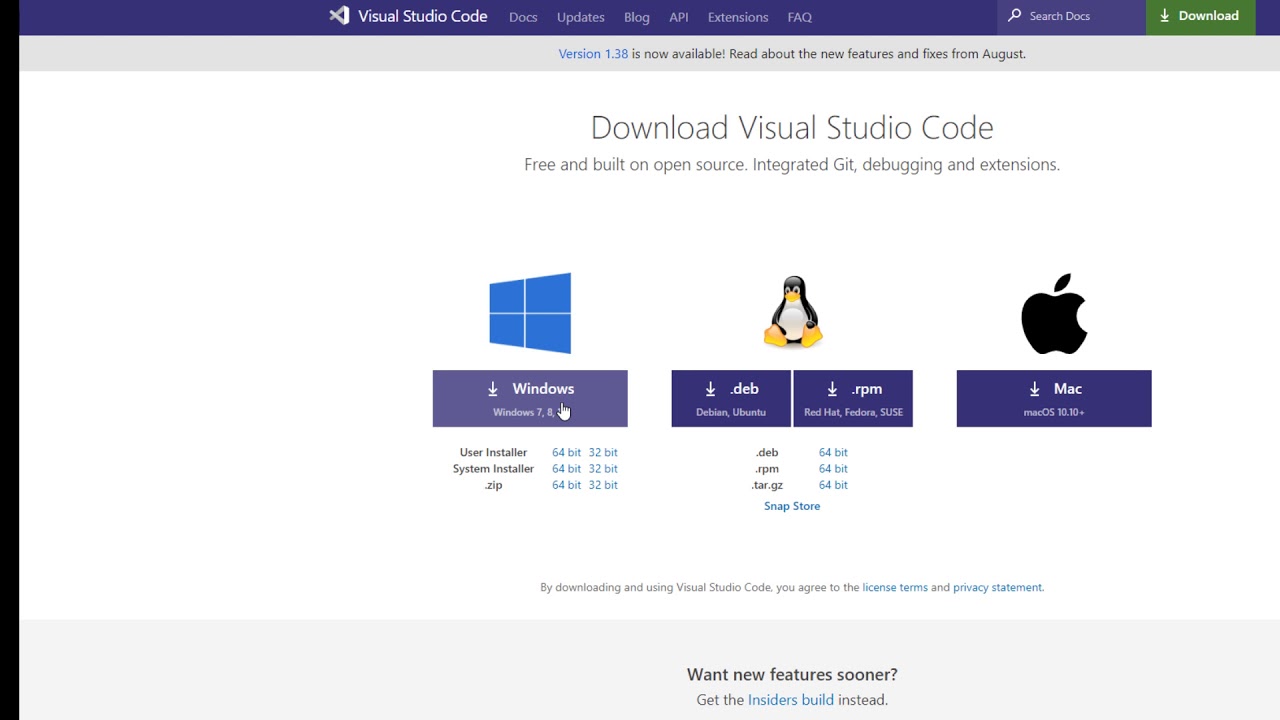Click the search magnifier icon in header

pyautogui.click(x=1015, y=16)
